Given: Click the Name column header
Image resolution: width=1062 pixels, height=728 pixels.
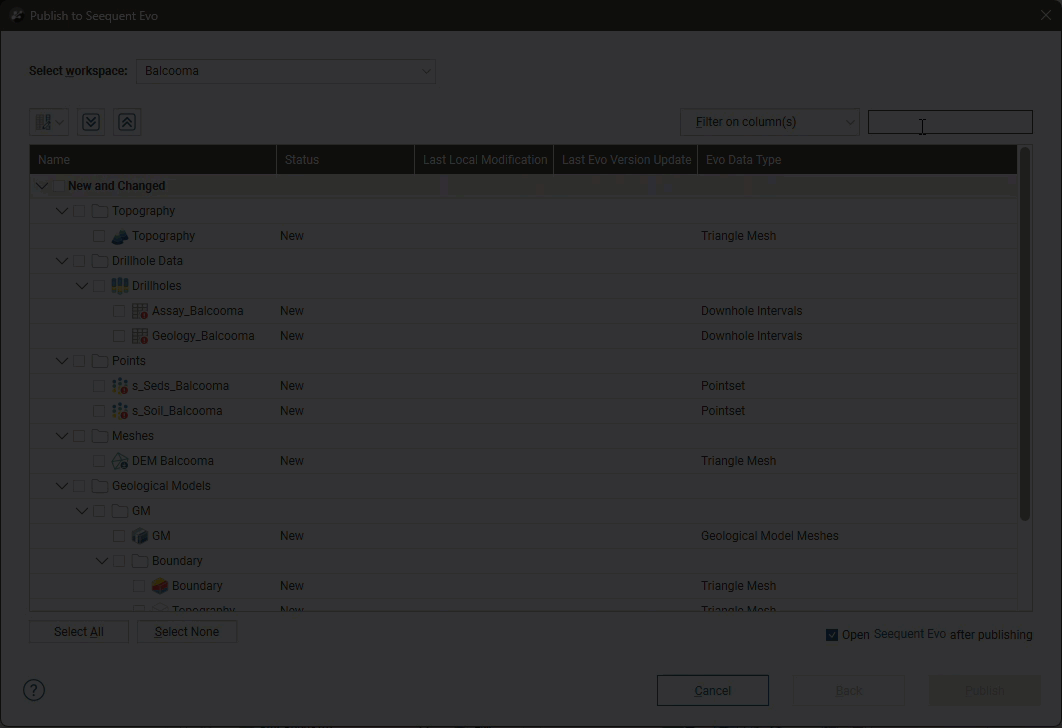Looking at the screenshot, I should click(153, 160).
